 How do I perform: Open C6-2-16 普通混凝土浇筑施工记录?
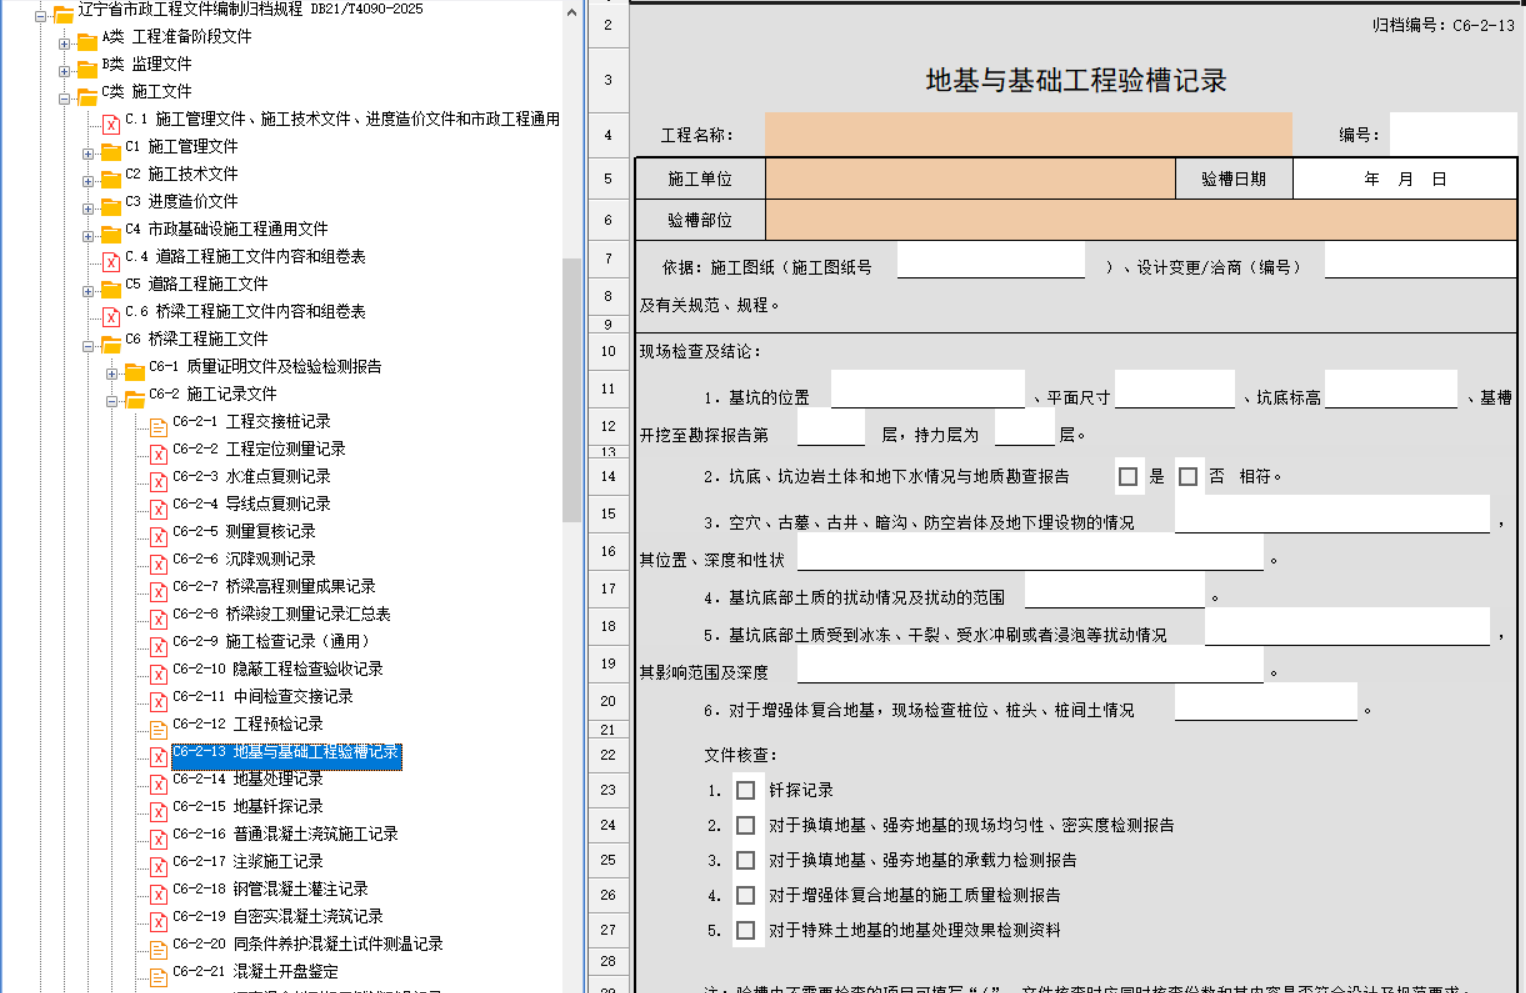coord(315,834)
